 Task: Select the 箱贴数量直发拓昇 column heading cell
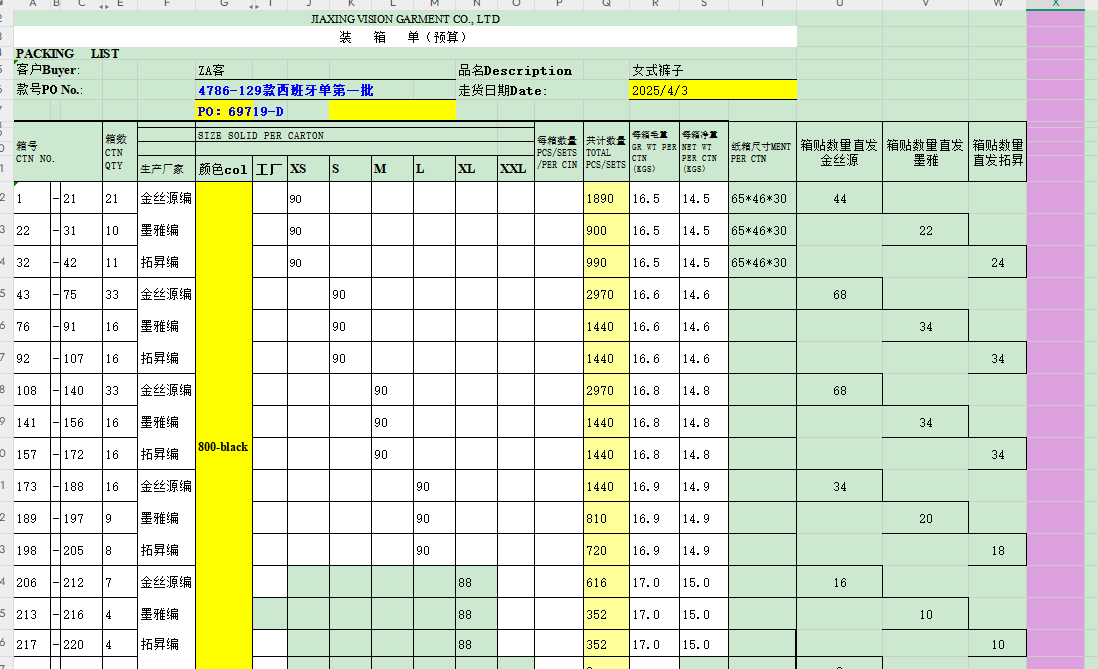coord(997,153)
